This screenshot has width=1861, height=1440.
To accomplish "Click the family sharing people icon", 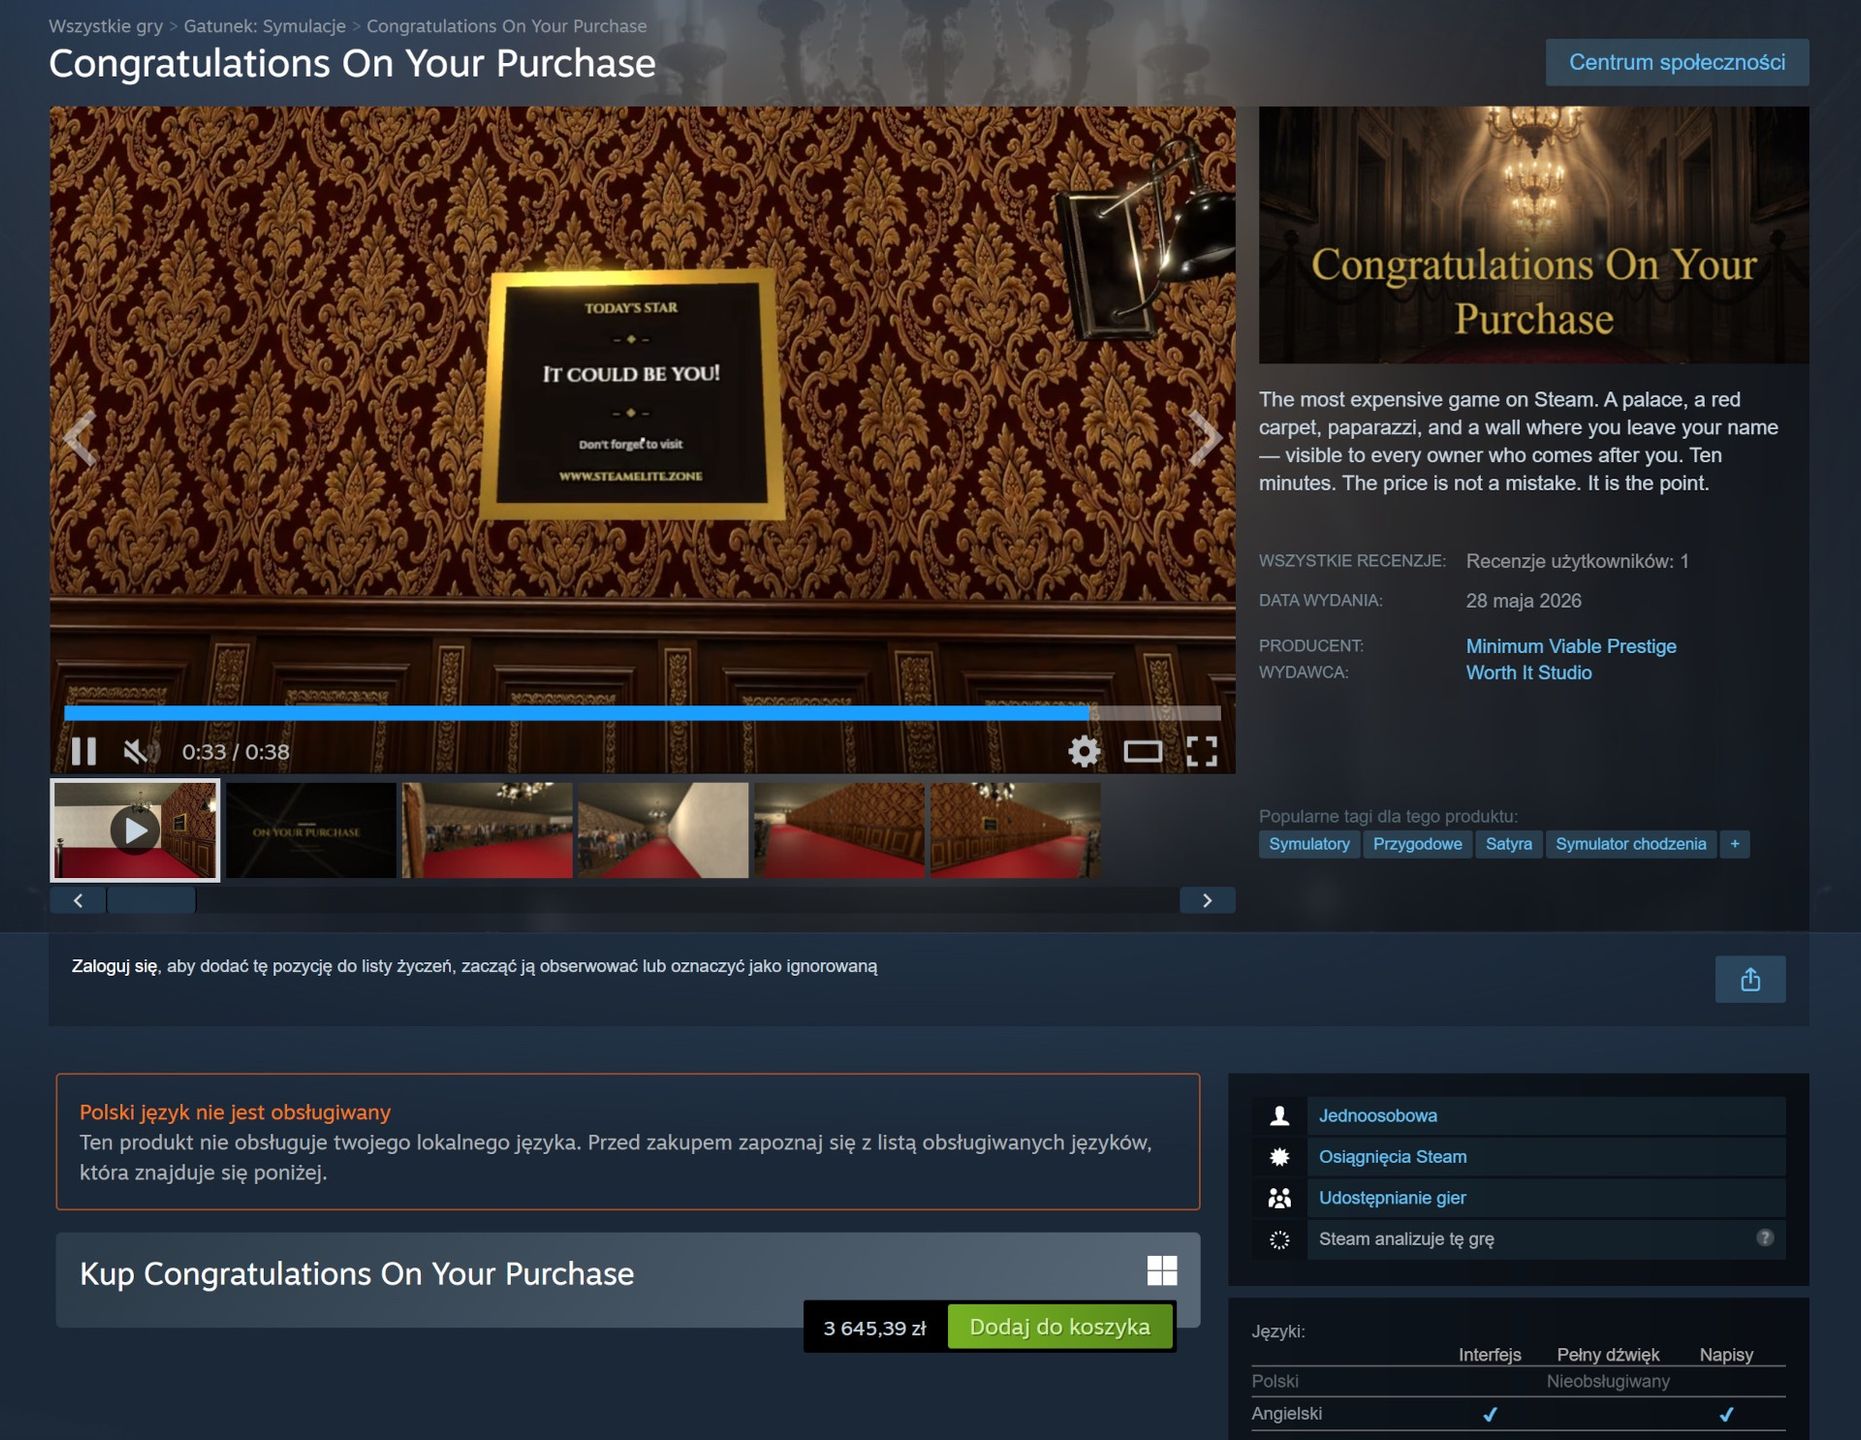I will [1279, 1198].
